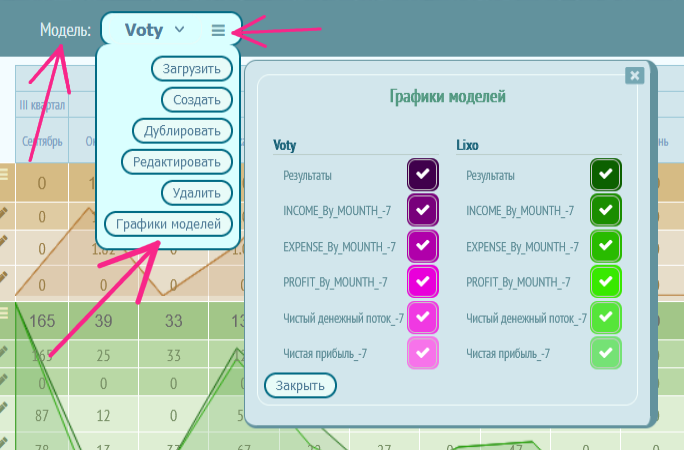Toggle Lixo PROFIT_By_MOUNTH_-7 checkbox

606,282
